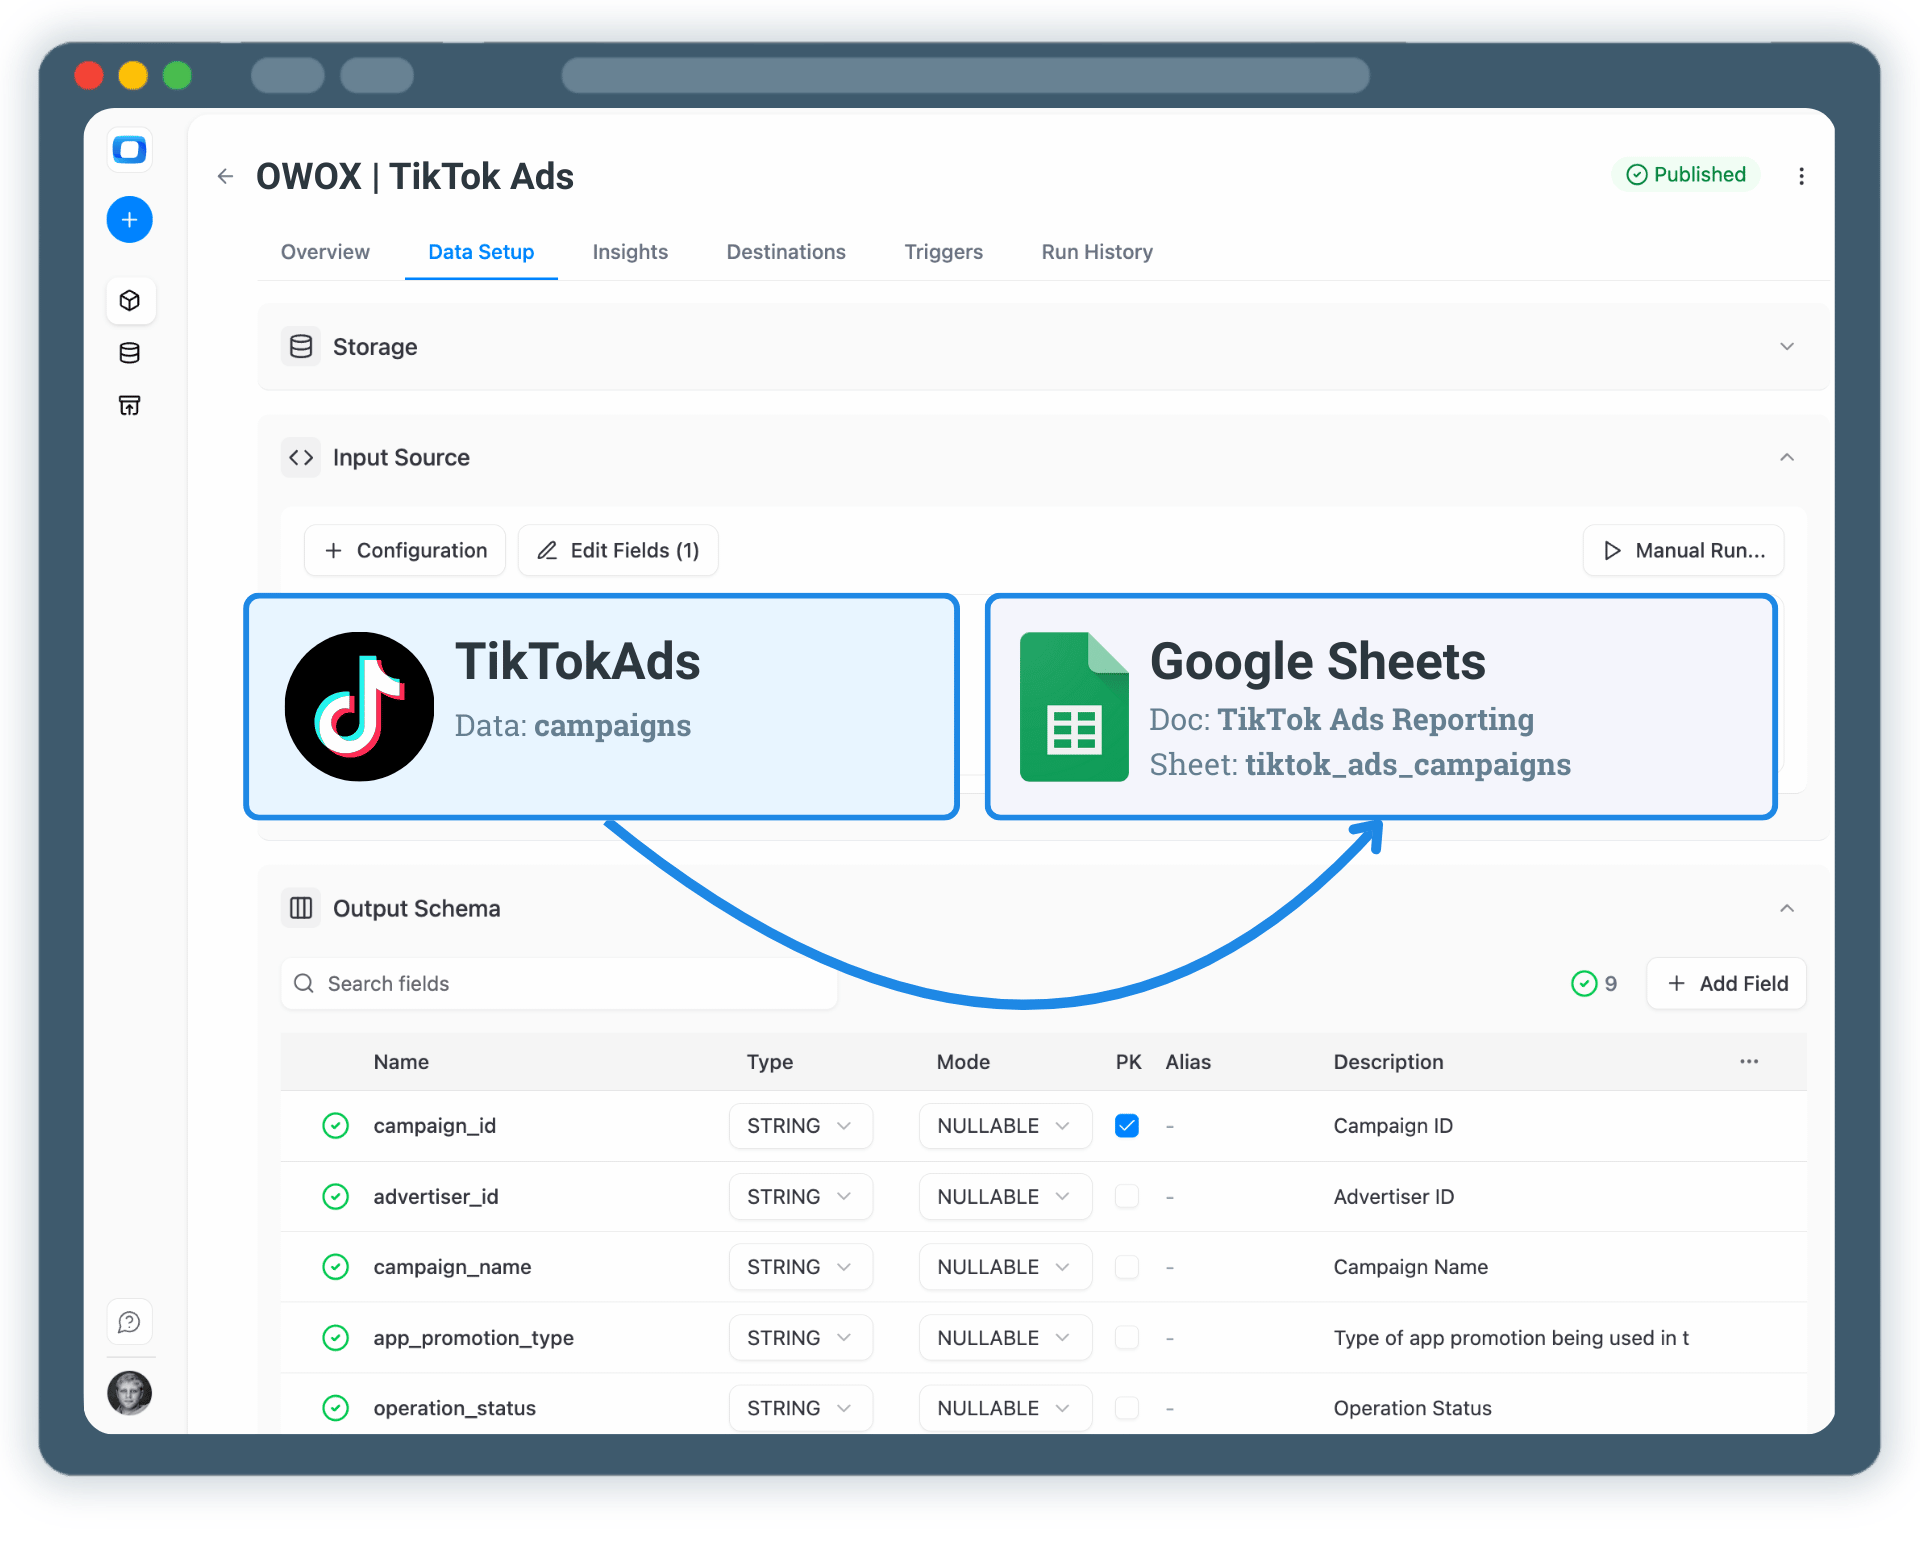The width and height of the screenshot is (1920, 1562).
Task: Open the three-dot options menu top right
Action: tap(1801, 176)
